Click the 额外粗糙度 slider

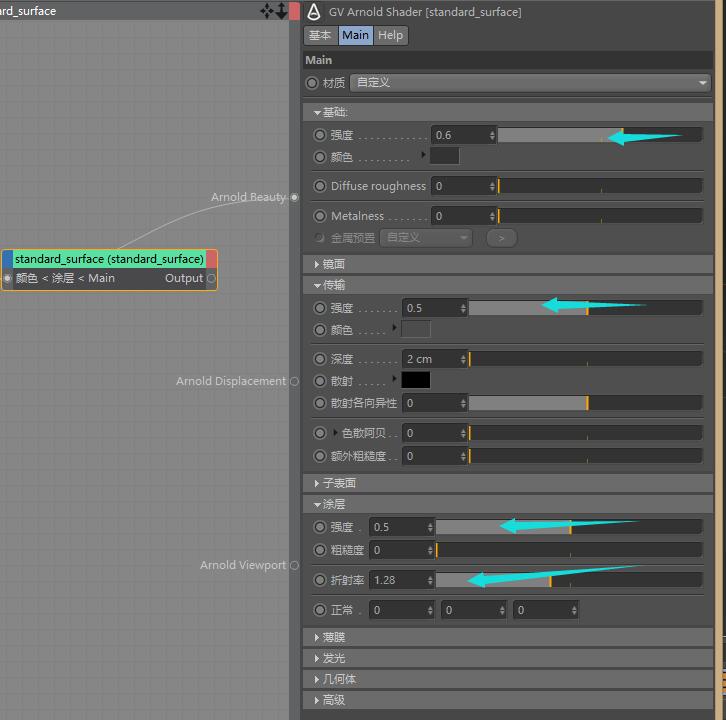click(586, 456)
